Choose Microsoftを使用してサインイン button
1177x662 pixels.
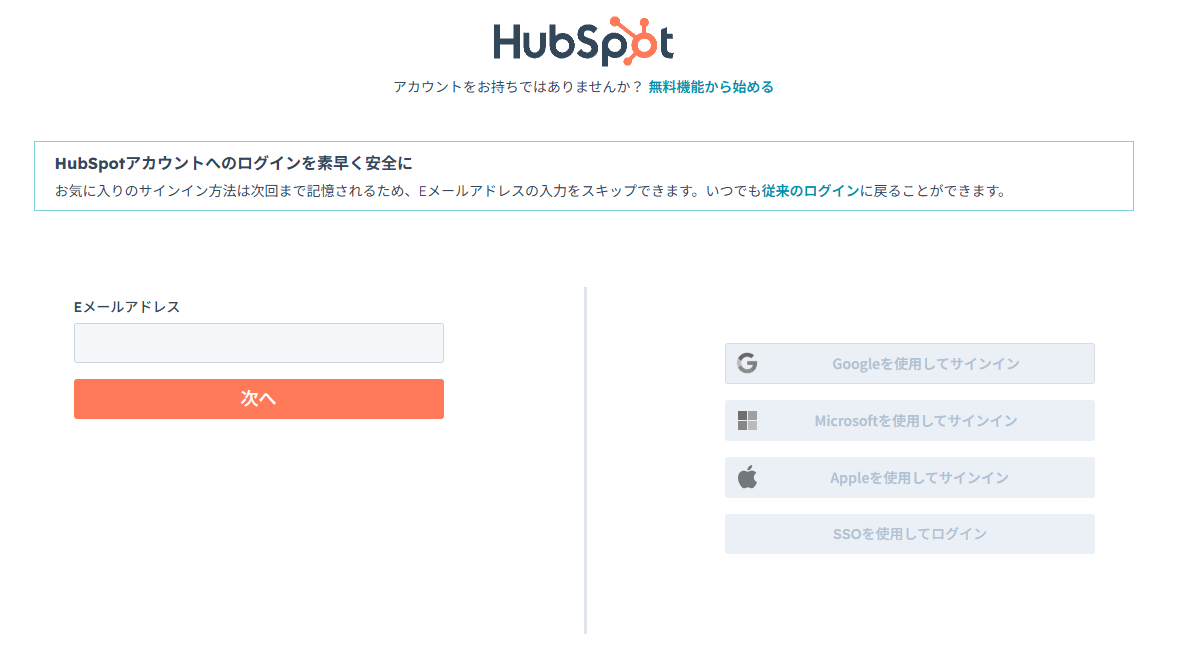tap(910, 420)
